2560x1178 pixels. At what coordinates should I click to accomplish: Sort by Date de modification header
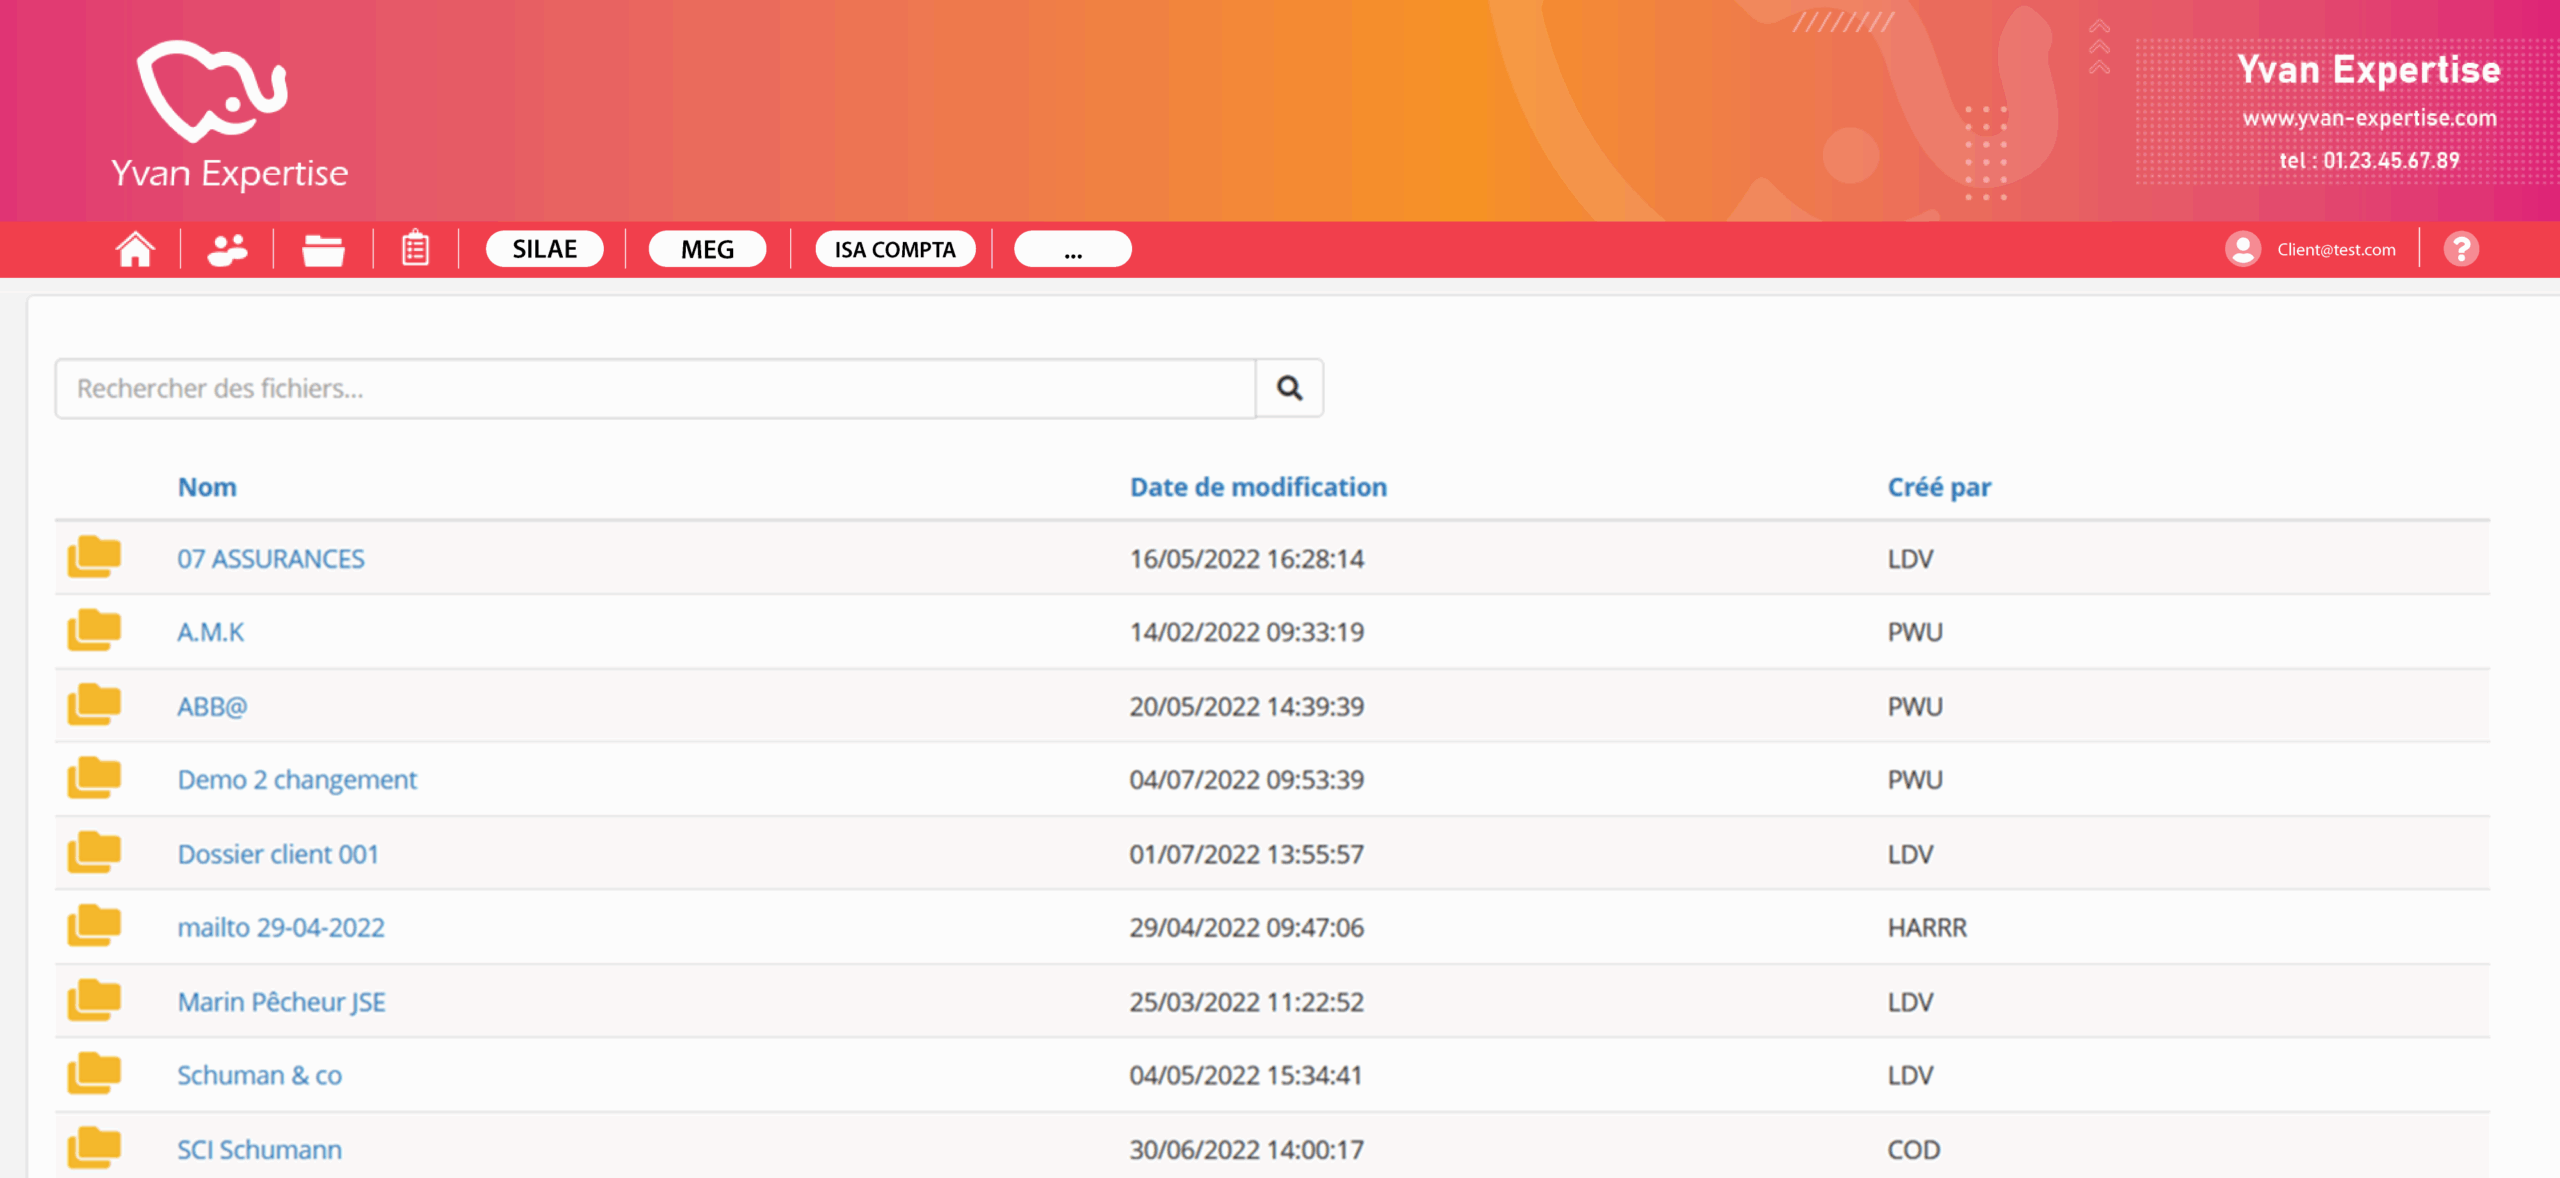(x=1258, y=487)
